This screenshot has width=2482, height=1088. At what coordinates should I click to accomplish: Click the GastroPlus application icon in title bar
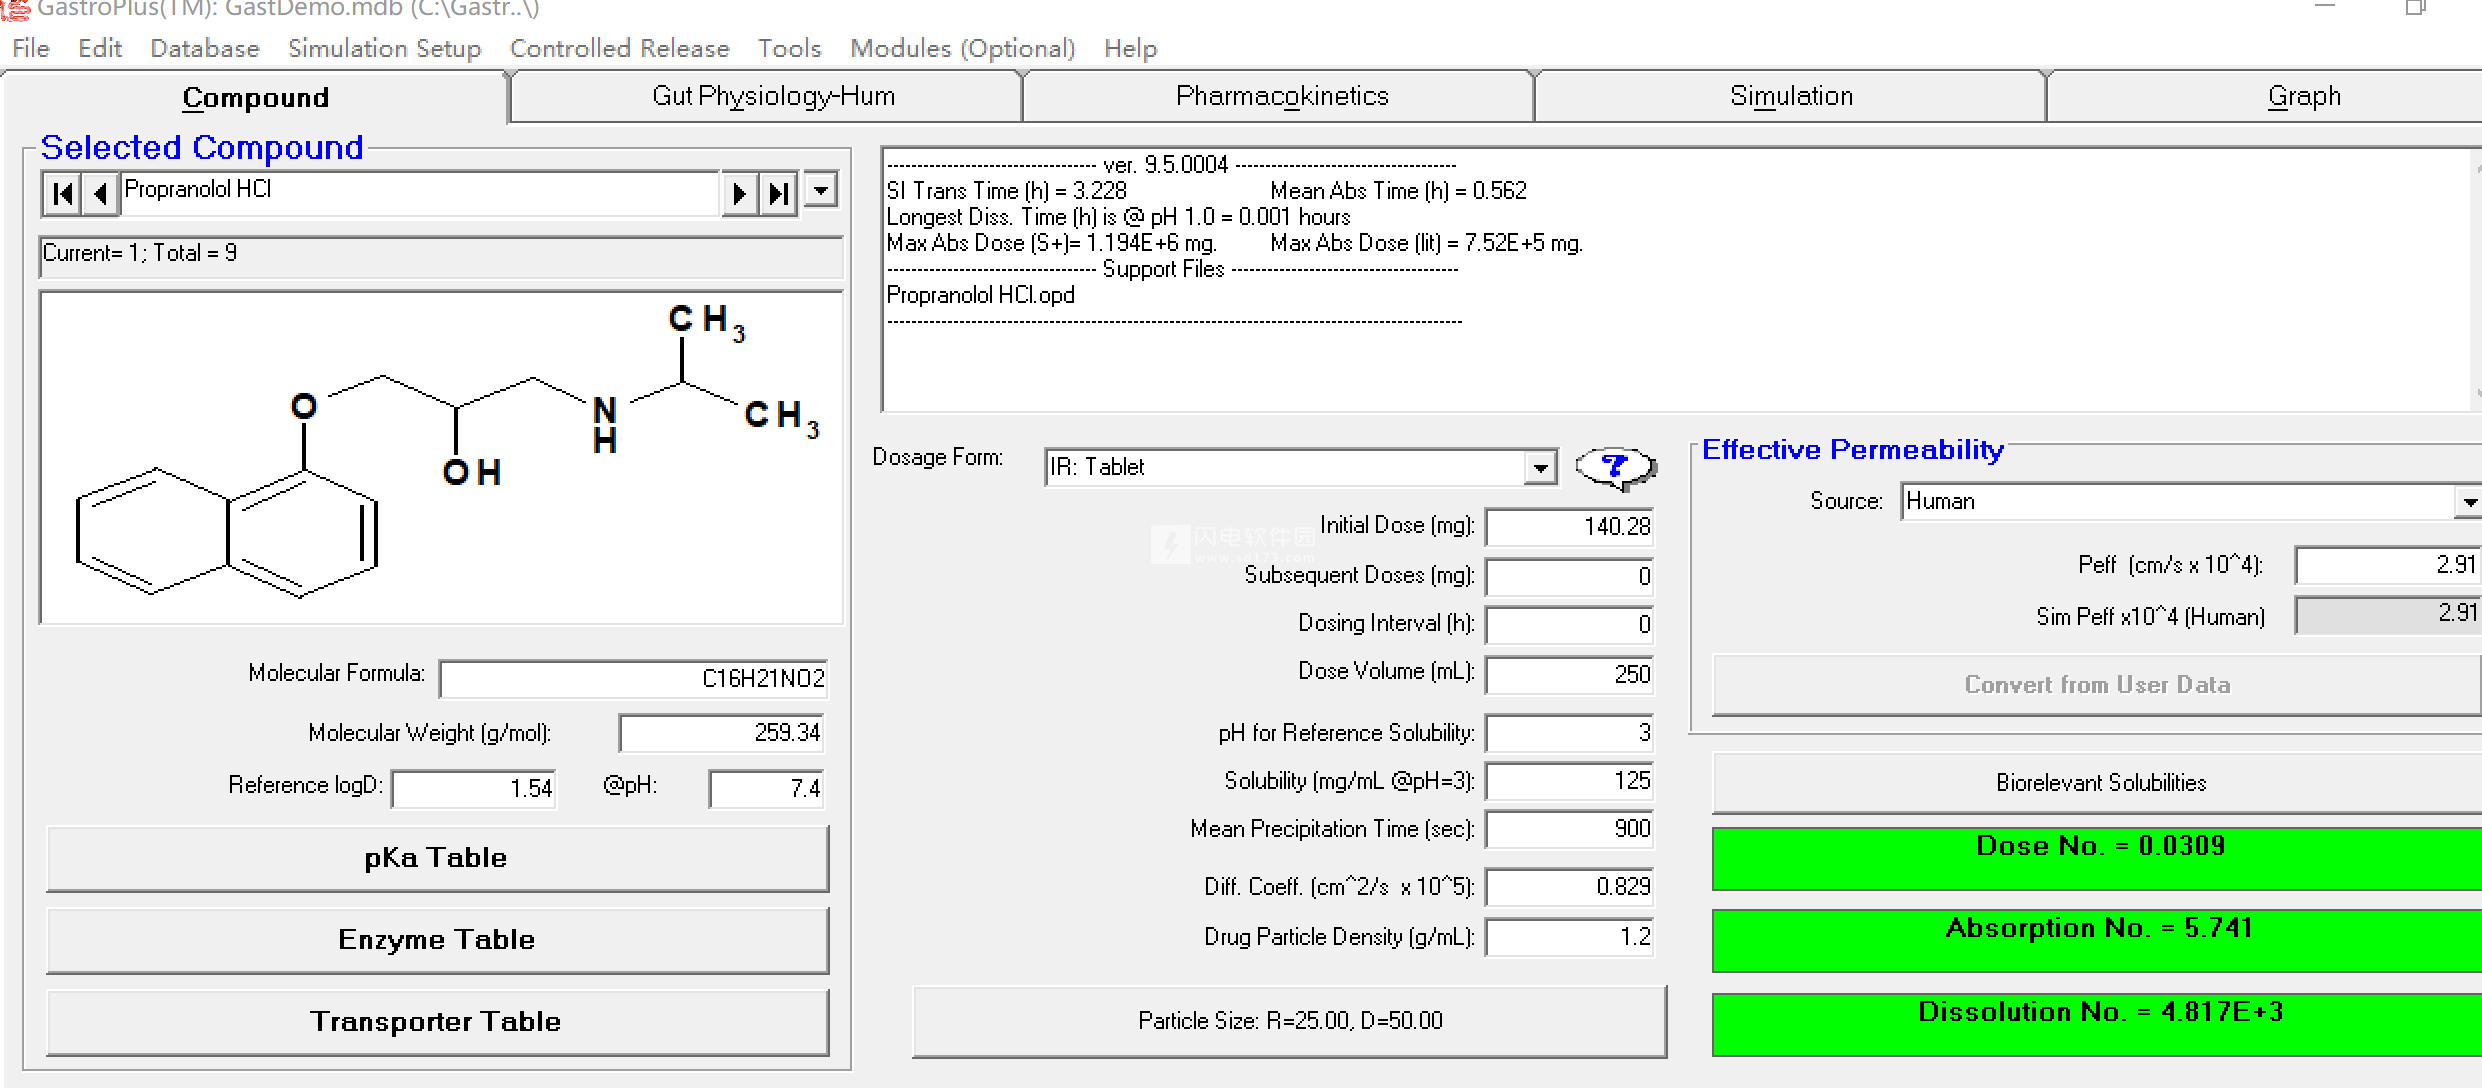point(14,9)
